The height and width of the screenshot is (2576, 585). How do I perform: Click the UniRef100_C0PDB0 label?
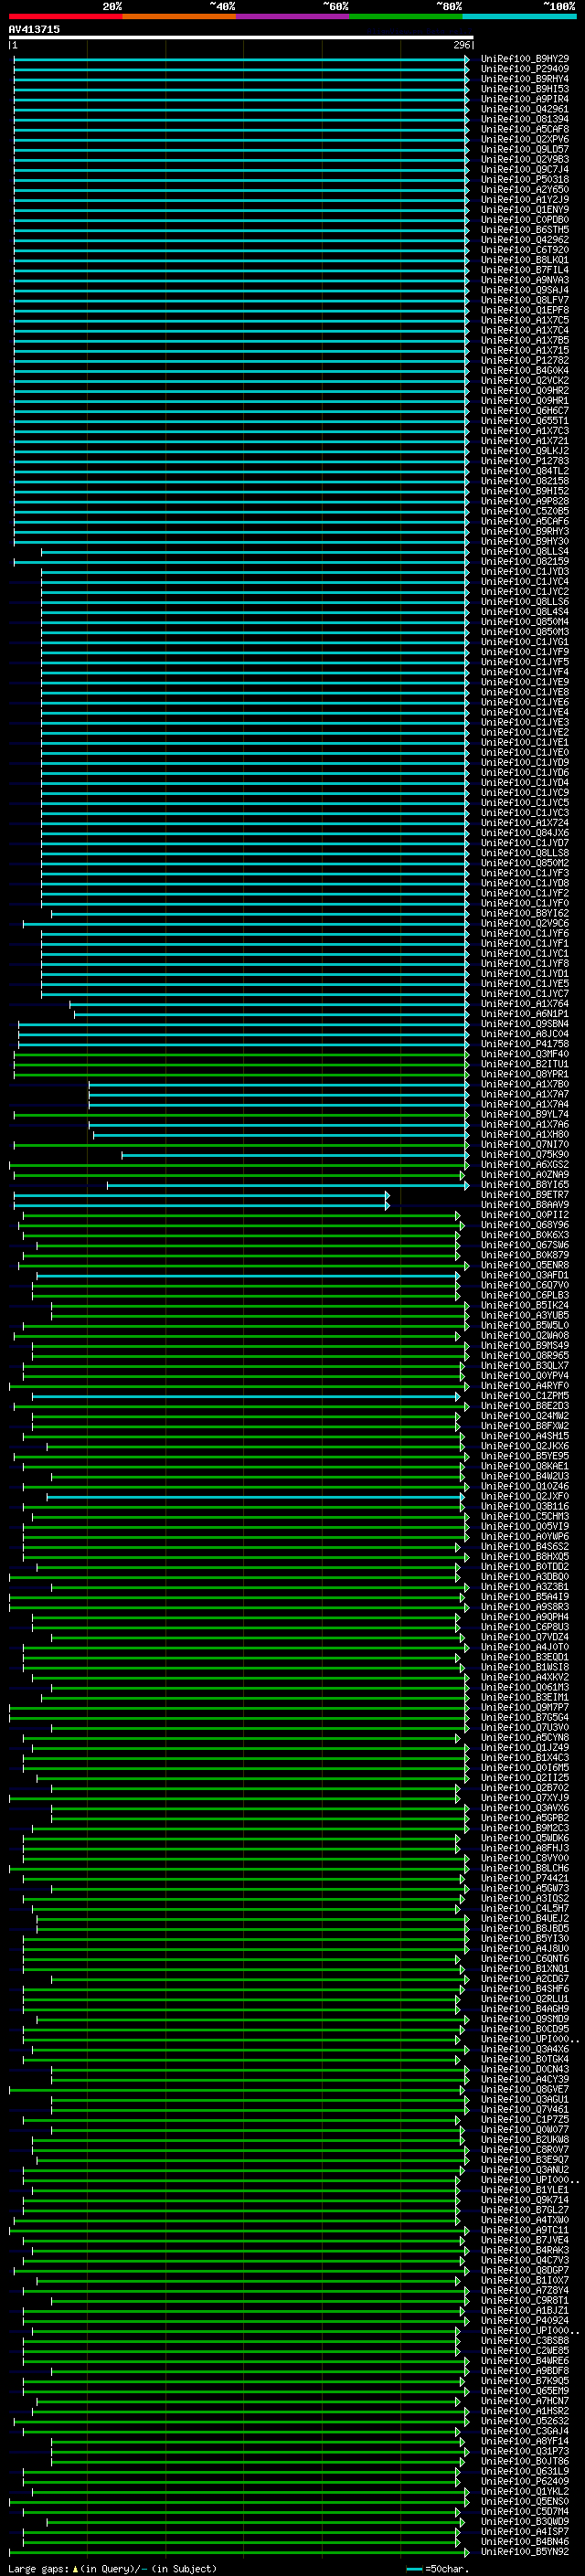click(x=525, y=219)
